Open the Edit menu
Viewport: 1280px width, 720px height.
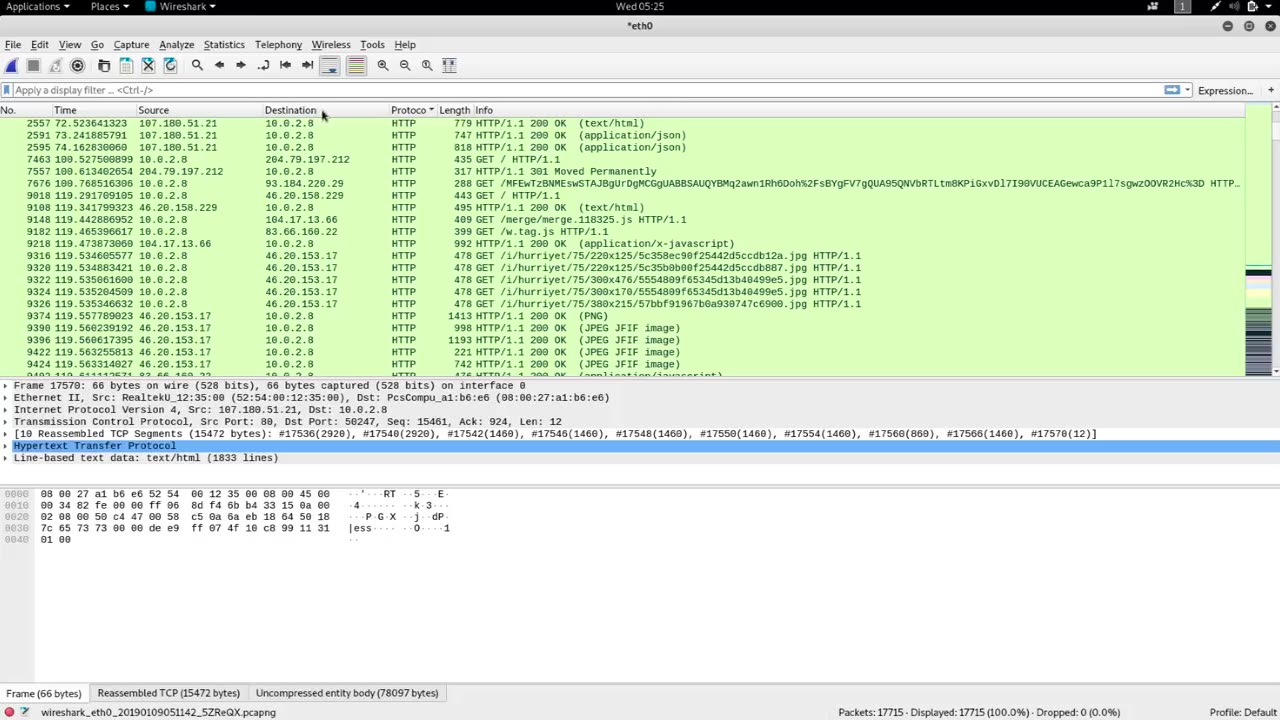[x=39, y=45]
